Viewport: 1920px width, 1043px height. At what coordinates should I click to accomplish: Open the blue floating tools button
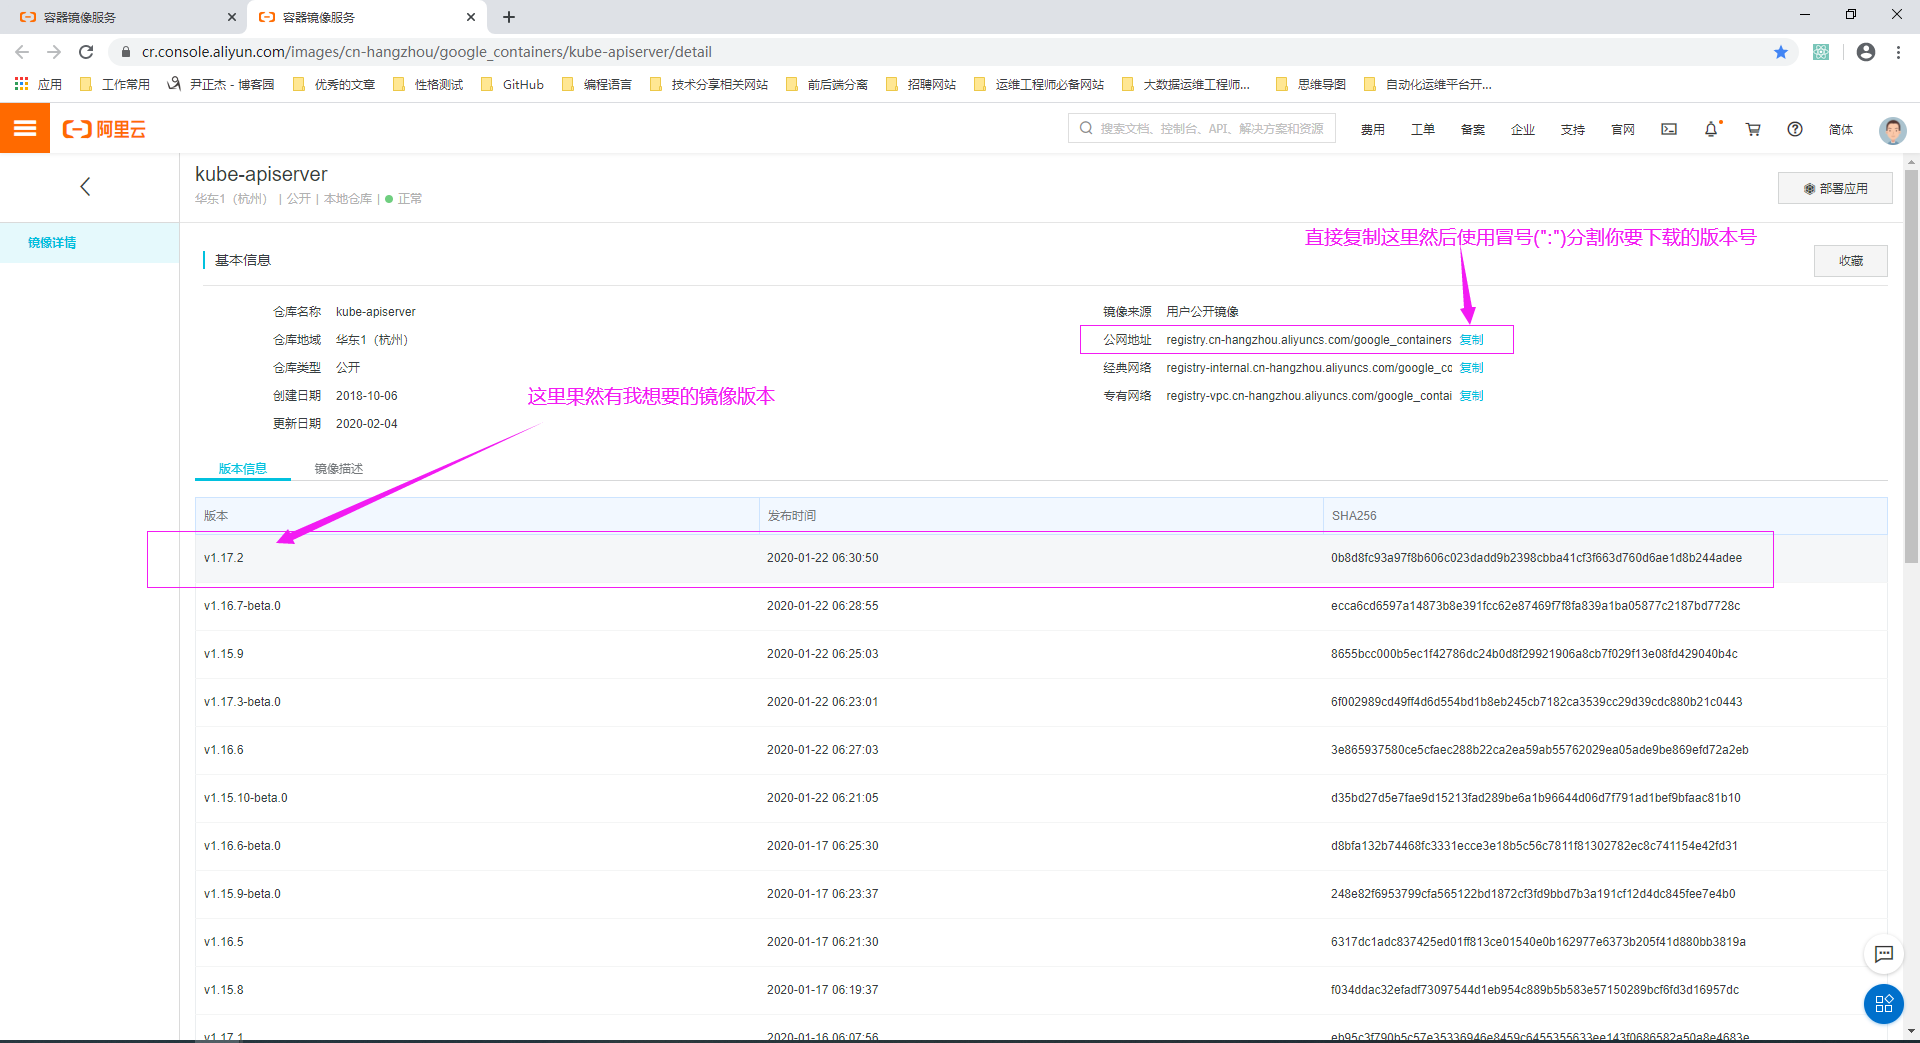(1884, 1004)
